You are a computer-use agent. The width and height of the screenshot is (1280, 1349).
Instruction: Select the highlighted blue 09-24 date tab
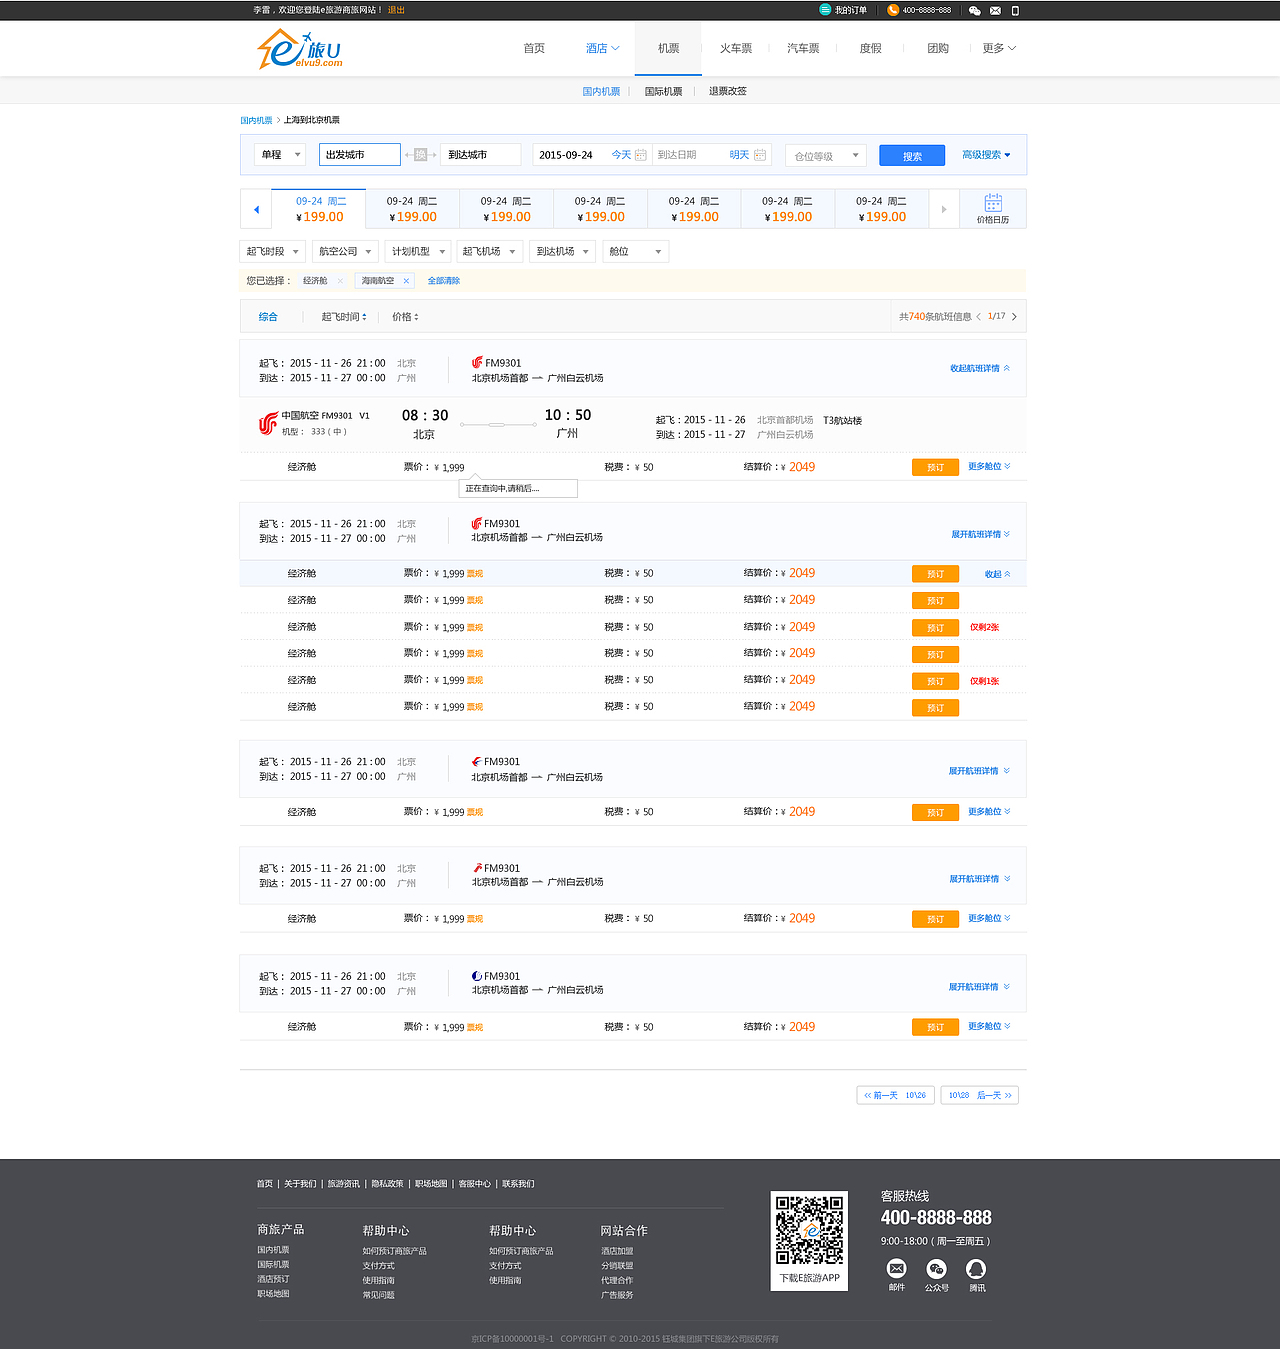click(x=319, y=209)
